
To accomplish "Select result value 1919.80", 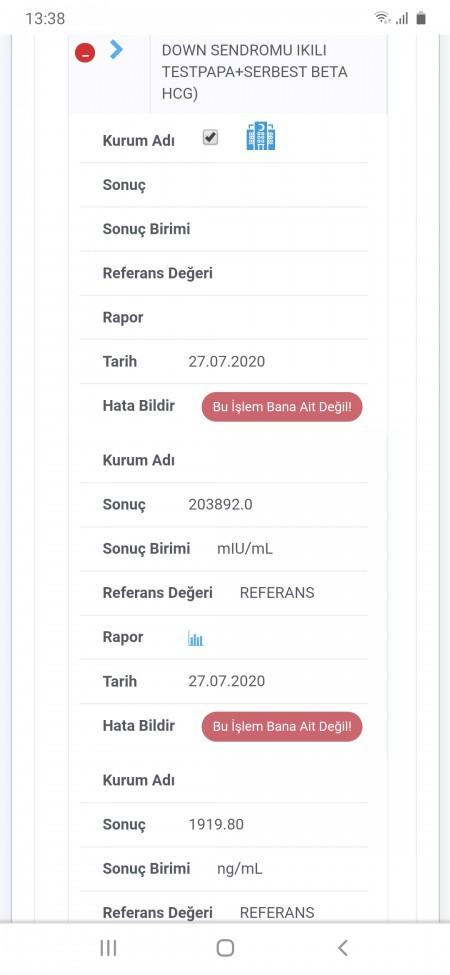I will click(216, 825).
